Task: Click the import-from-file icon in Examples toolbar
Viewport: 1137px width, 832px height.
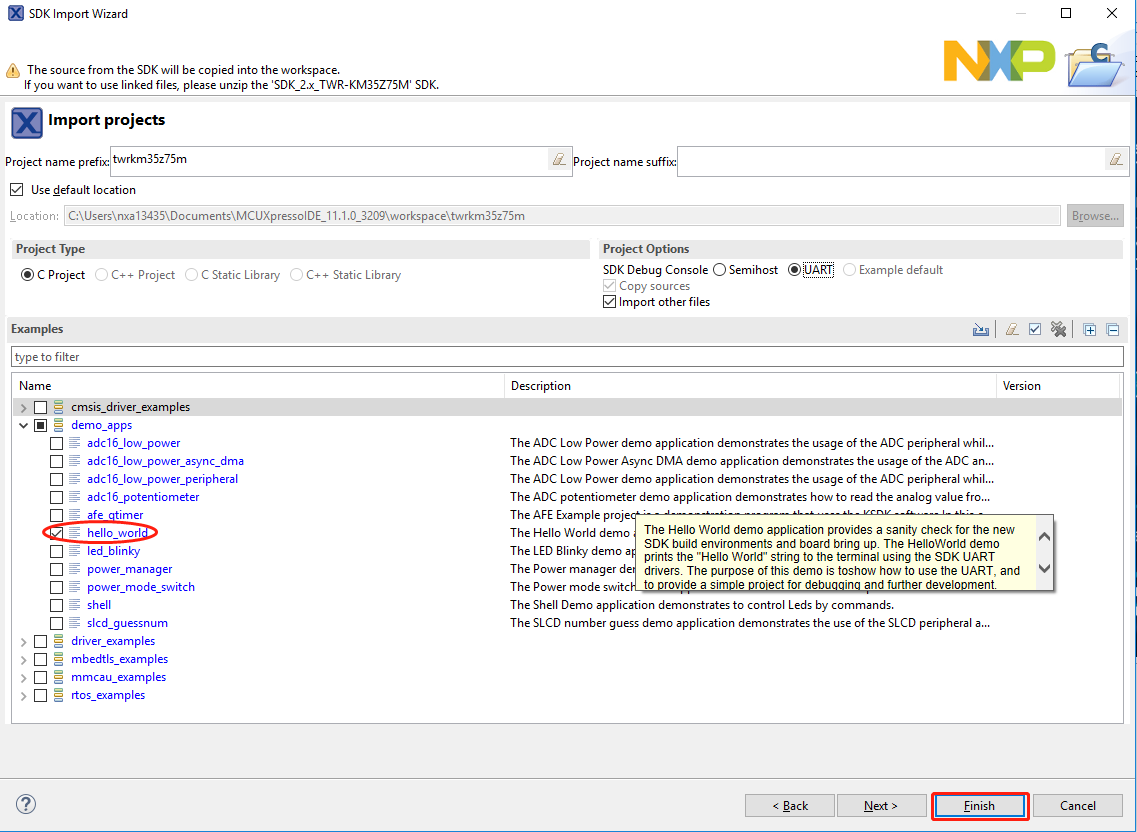Action: (981, 330)
